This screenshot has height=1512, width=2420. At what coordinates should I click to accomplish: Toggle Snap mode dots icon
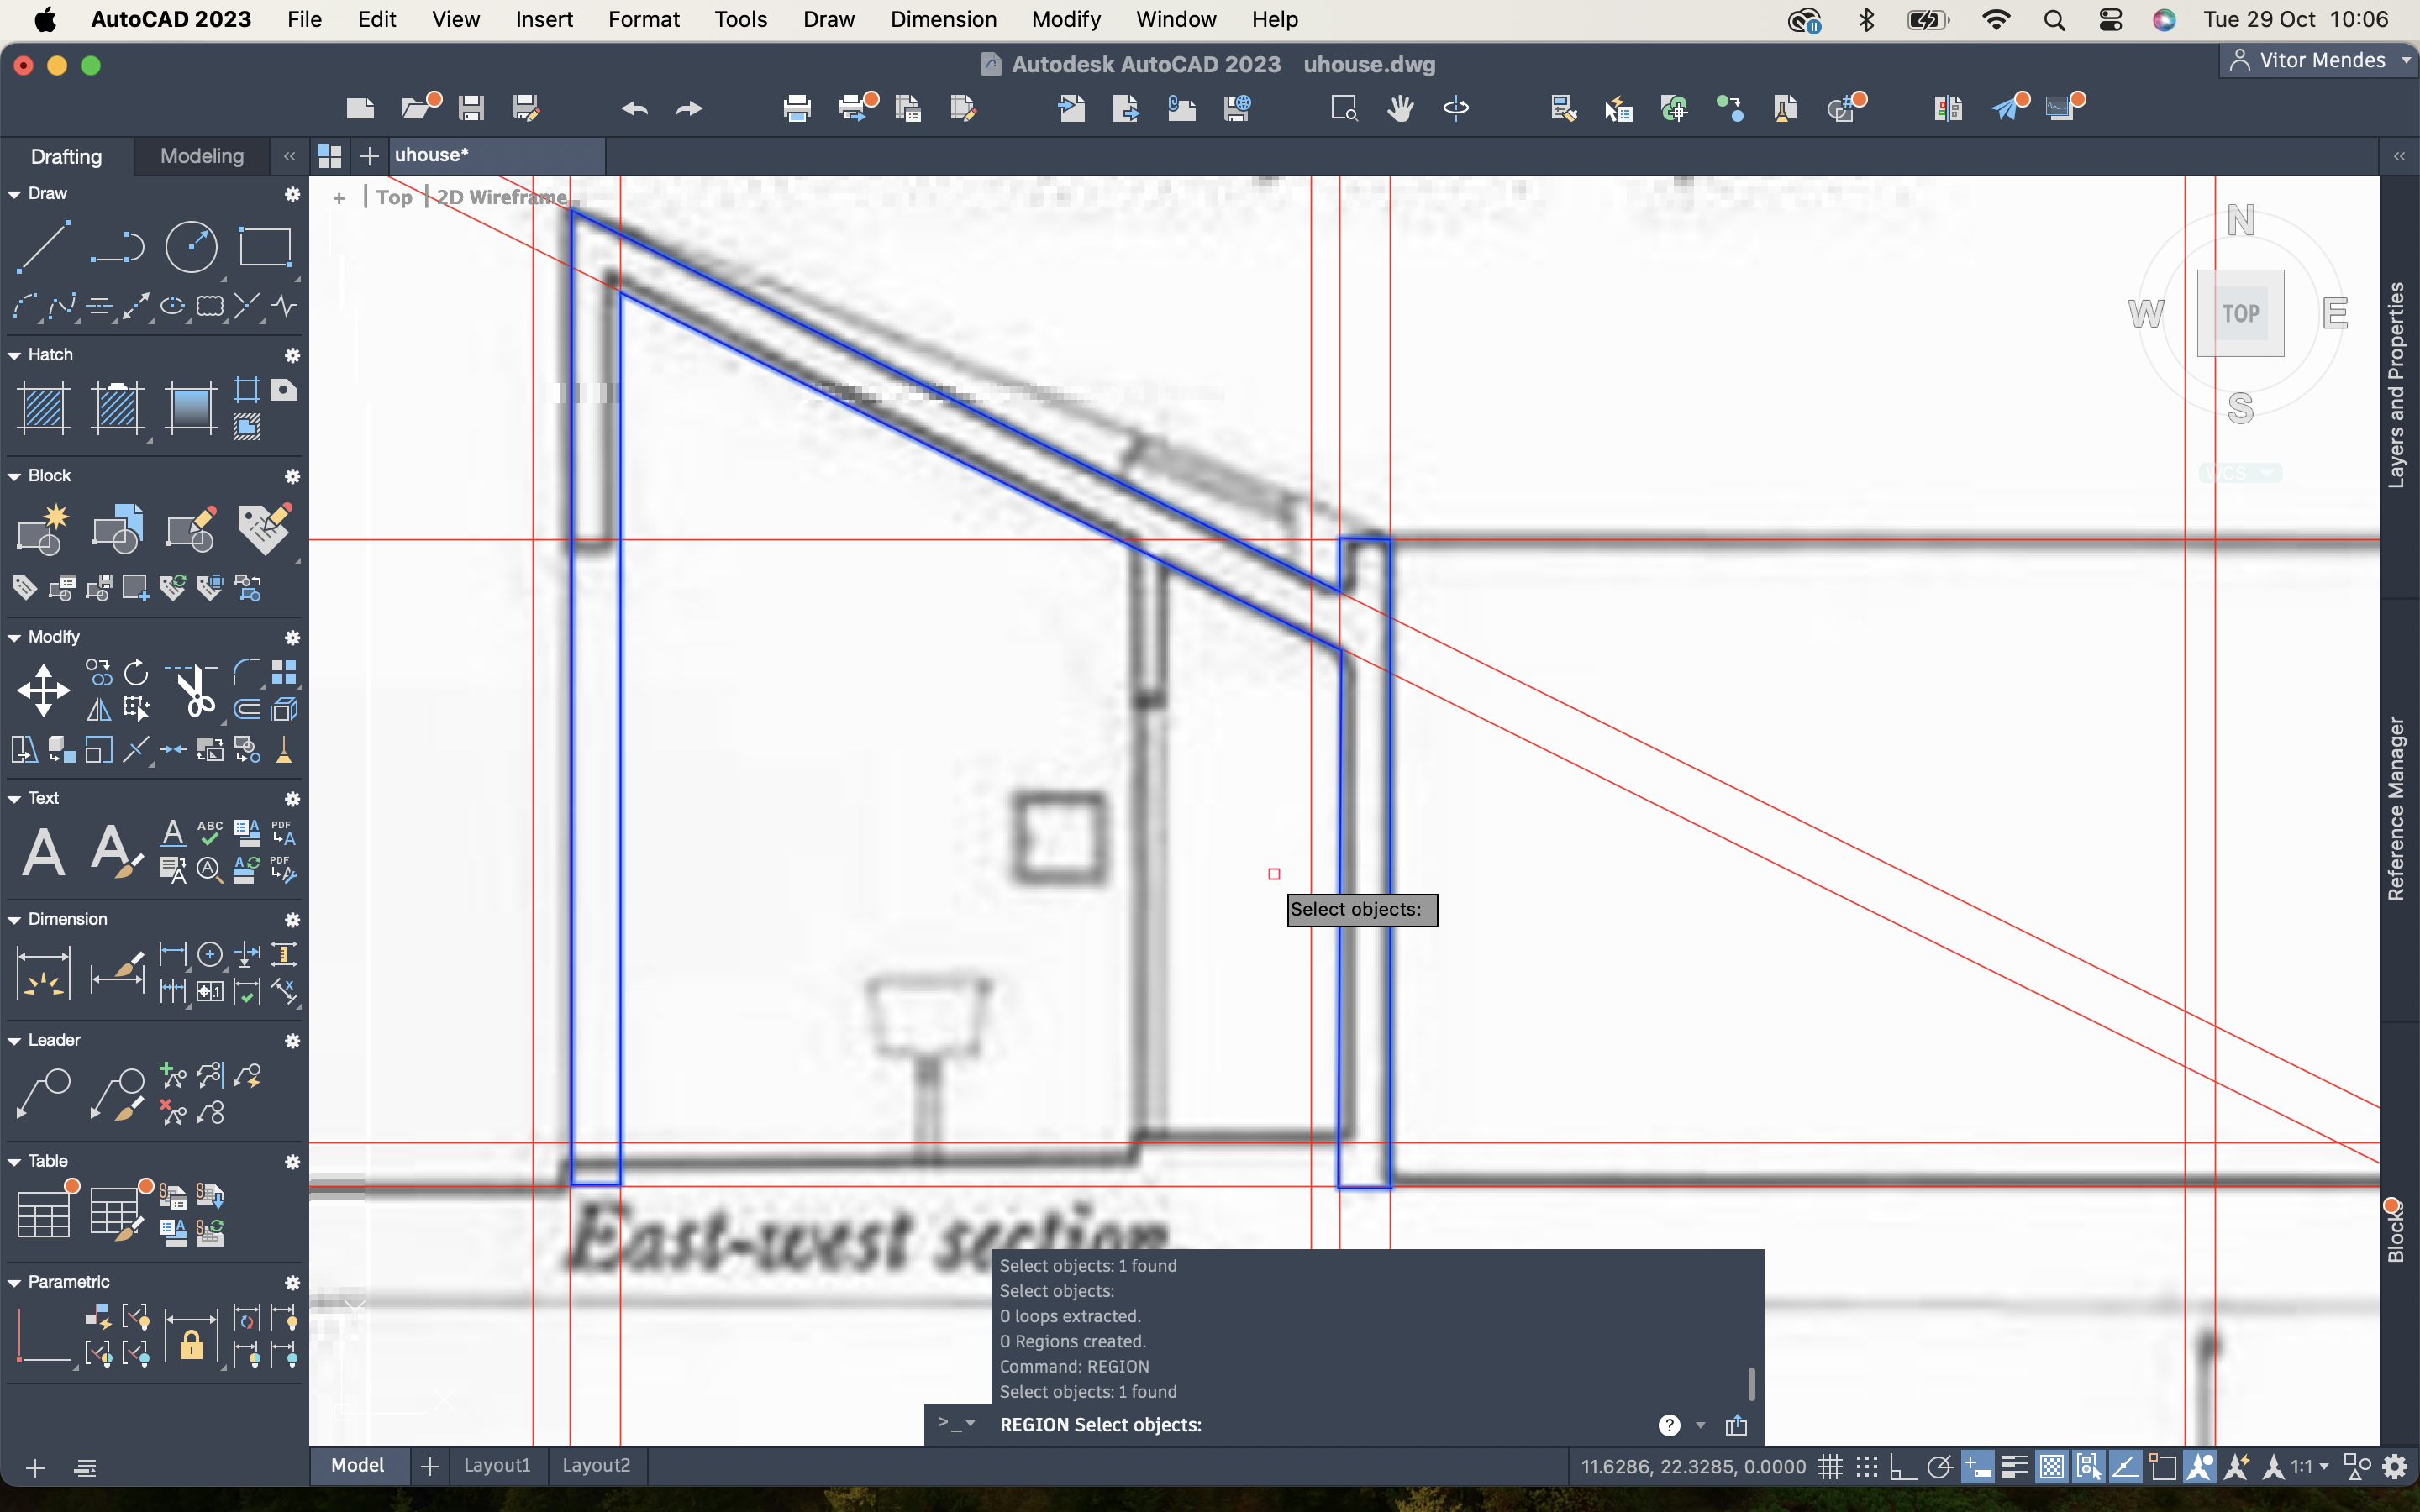(x=1867, y=1467)
